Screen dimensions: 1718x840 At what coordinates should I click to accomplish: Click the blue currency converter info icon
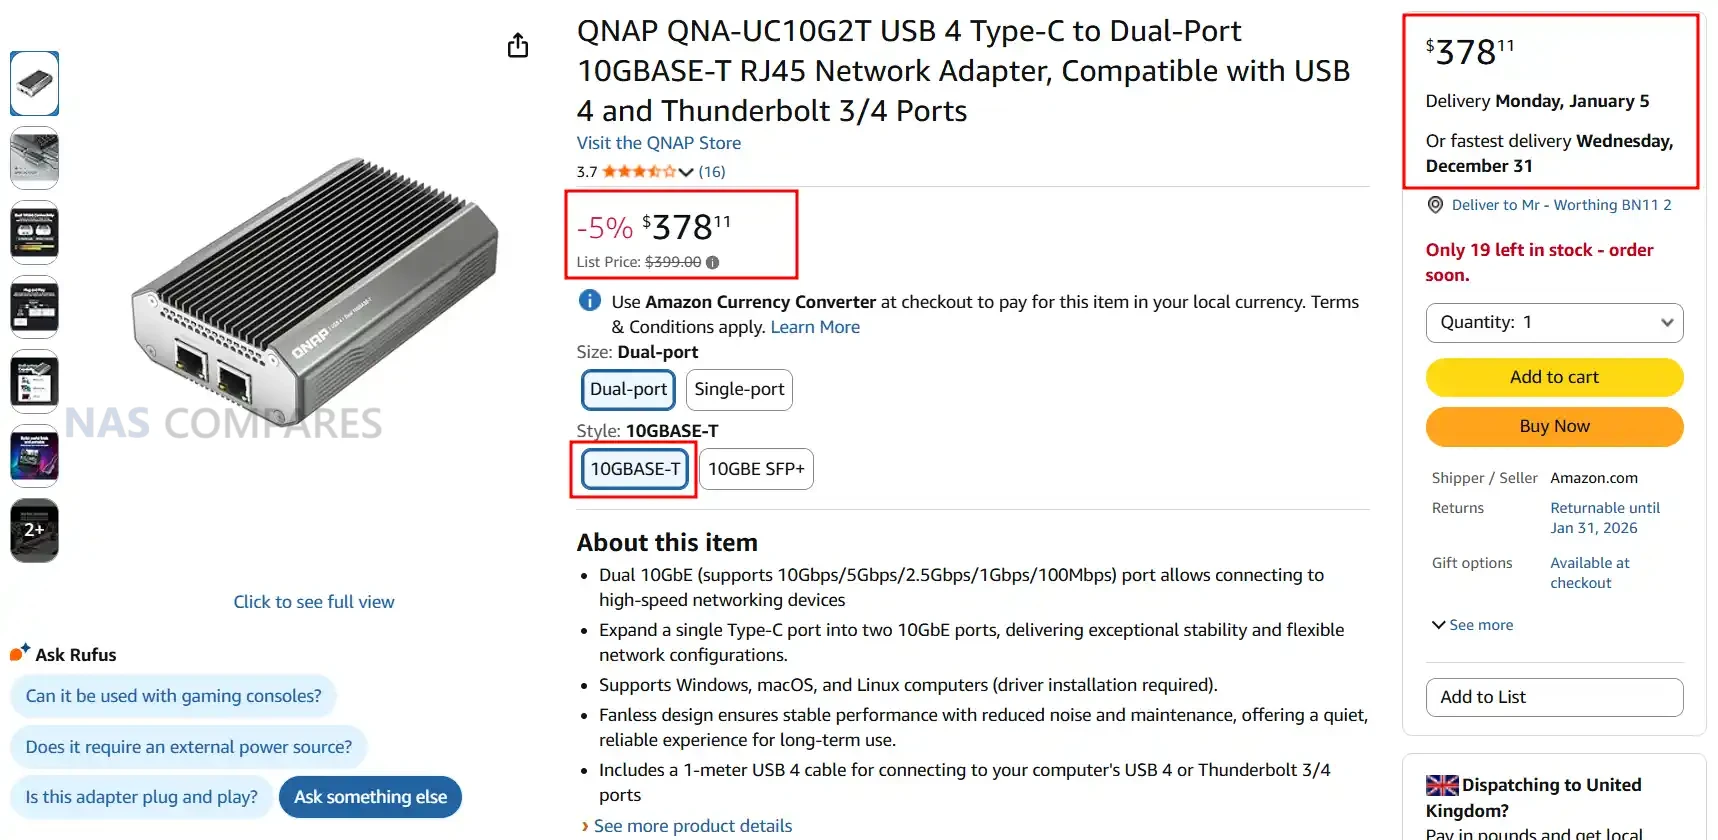(590, 301)
